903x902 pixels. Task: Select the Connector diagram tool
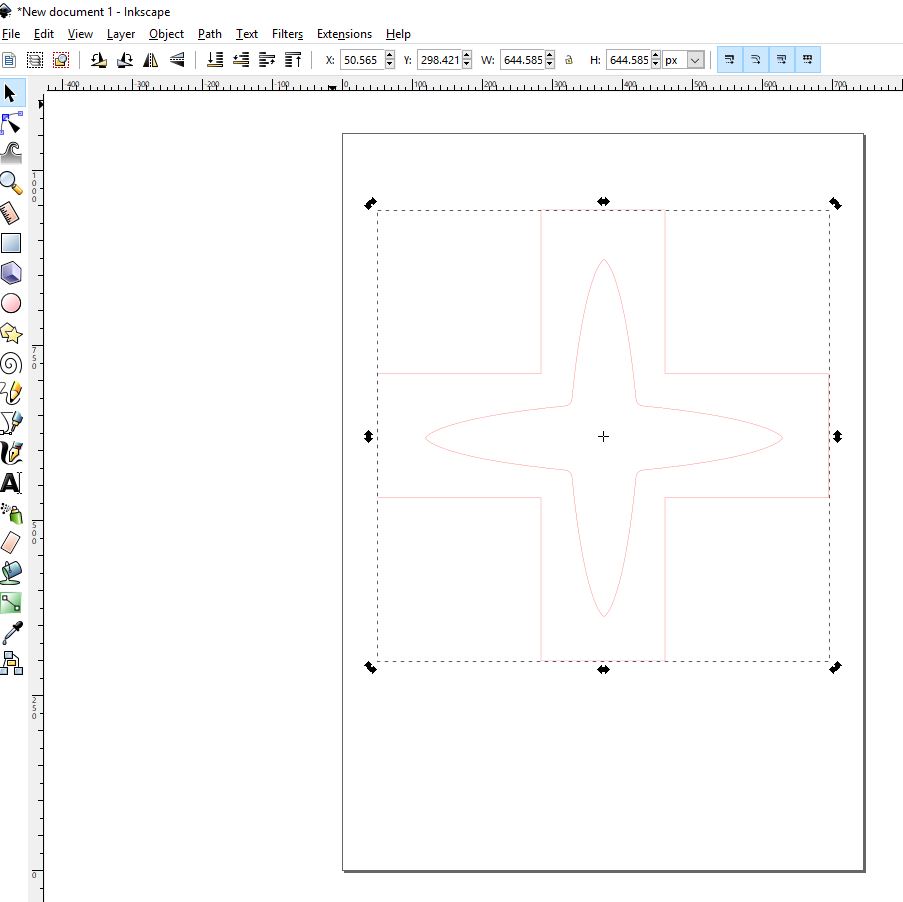coord(11,663)
